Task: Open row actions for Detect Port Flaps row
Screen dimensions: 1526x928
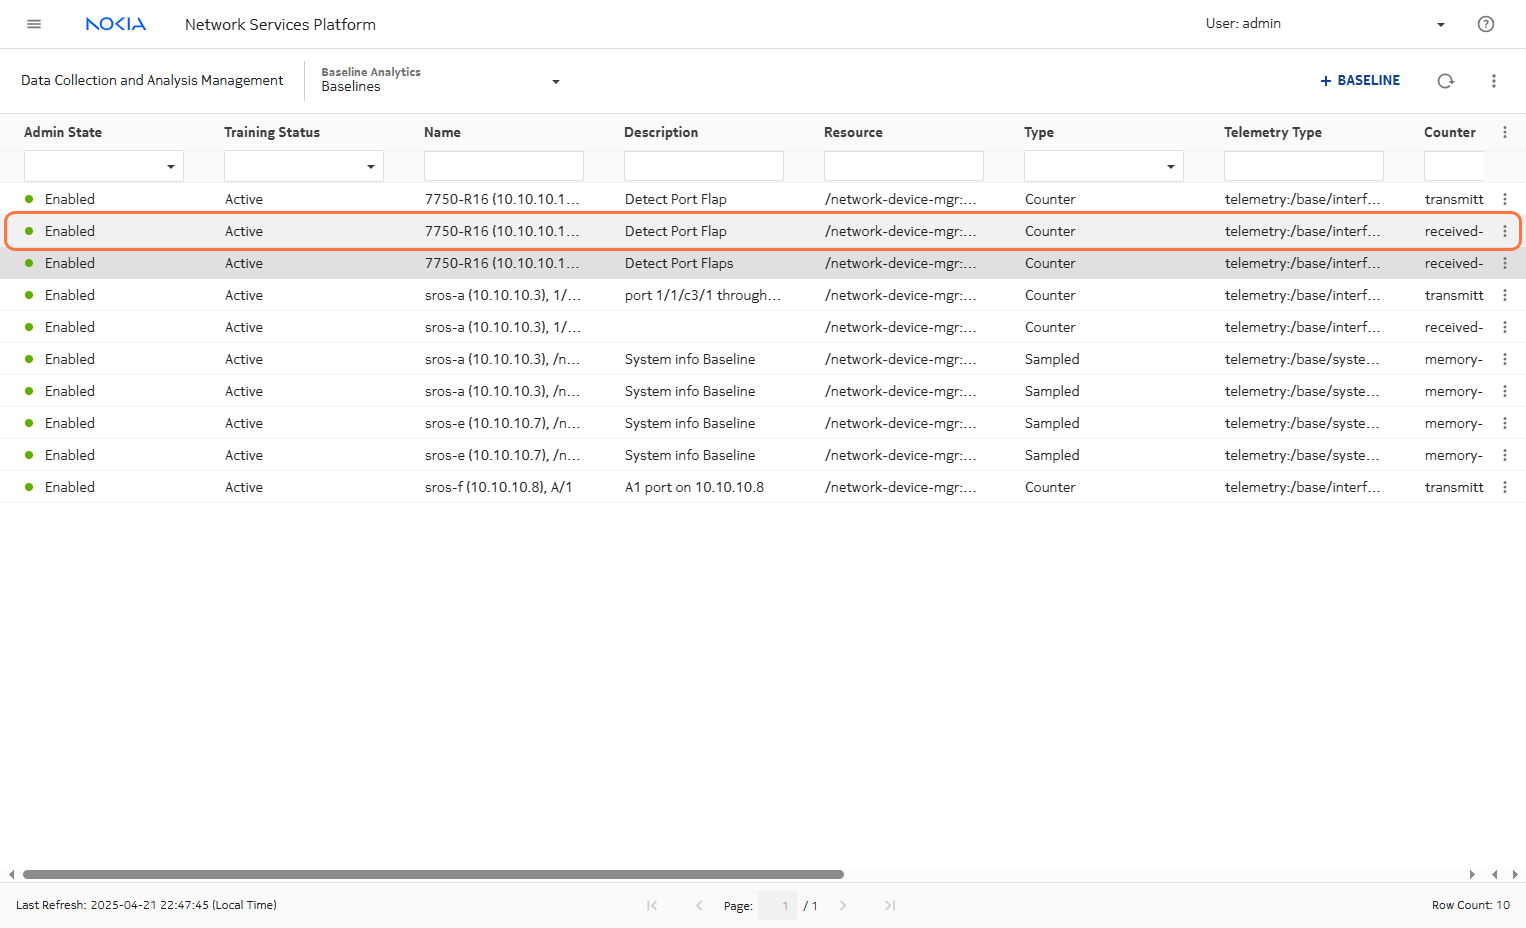Action: click(1504, 263)
